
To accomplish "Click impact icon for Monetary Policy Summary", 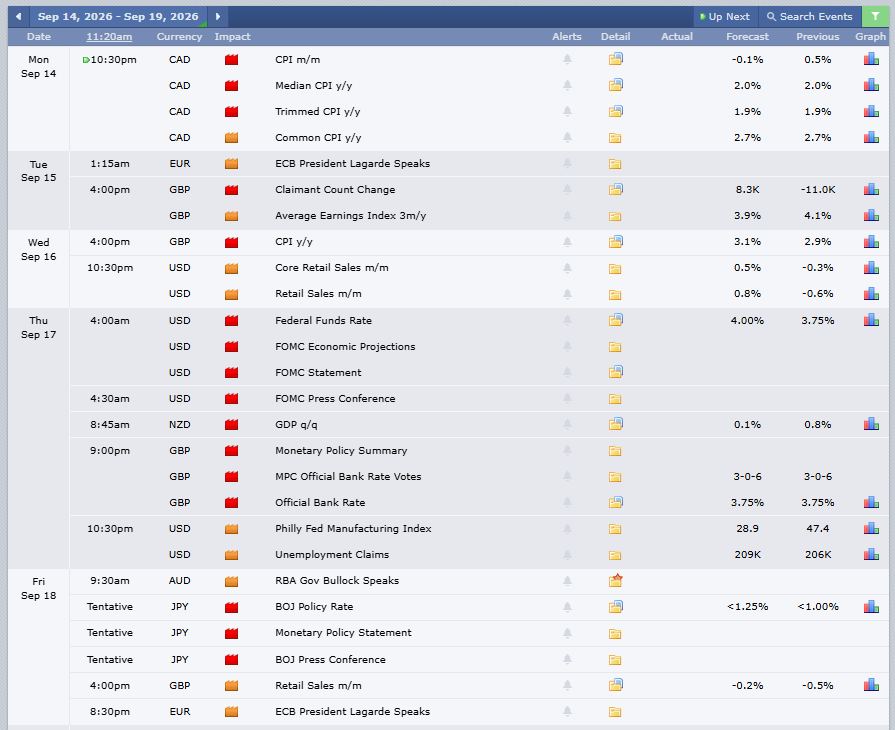I will pyautogui.click(x=231, y=451).
